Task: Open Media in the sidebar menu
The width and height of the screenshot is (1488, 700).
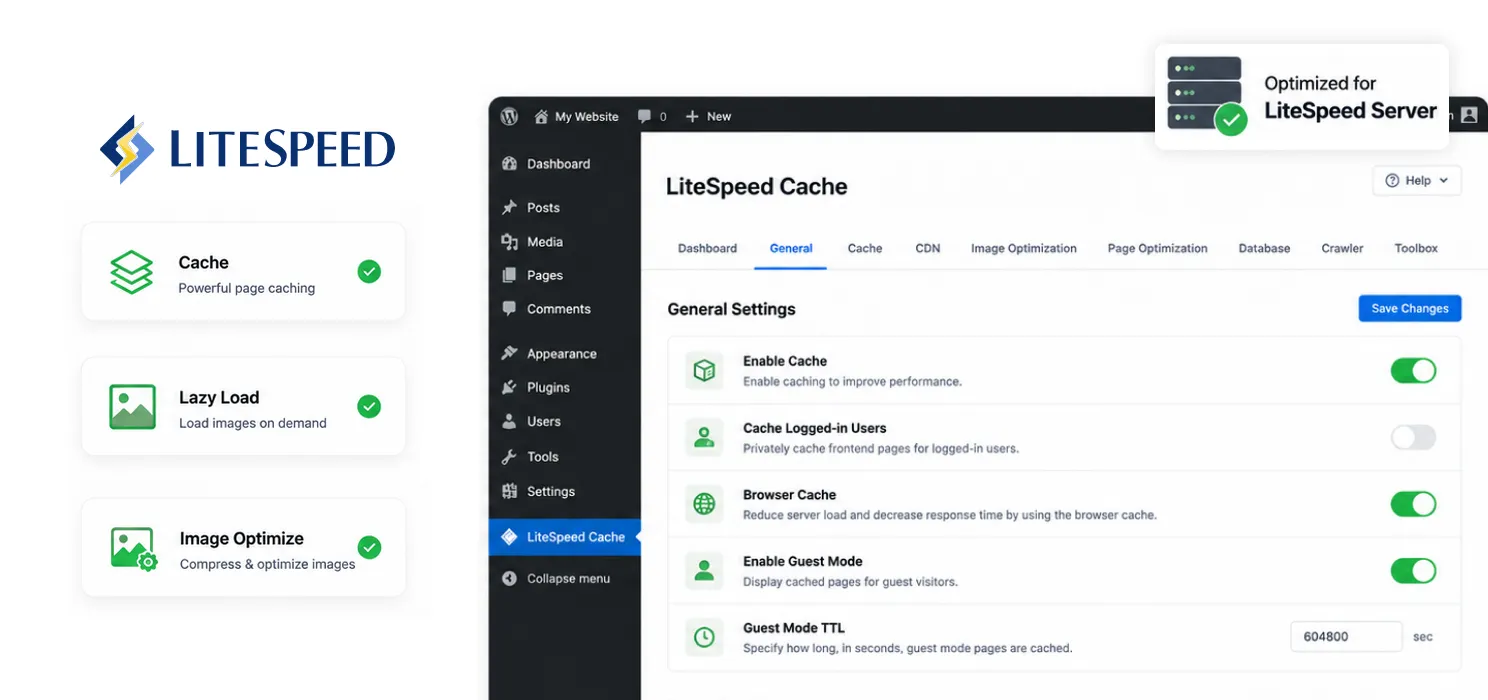Action: (x=564, y=242)
